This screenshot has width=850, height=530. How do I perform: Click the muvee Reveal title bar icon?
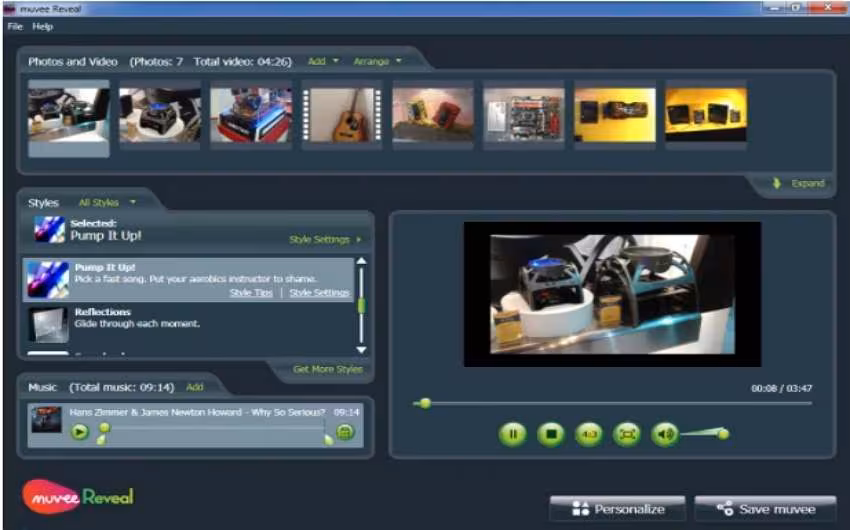[9, 9]
